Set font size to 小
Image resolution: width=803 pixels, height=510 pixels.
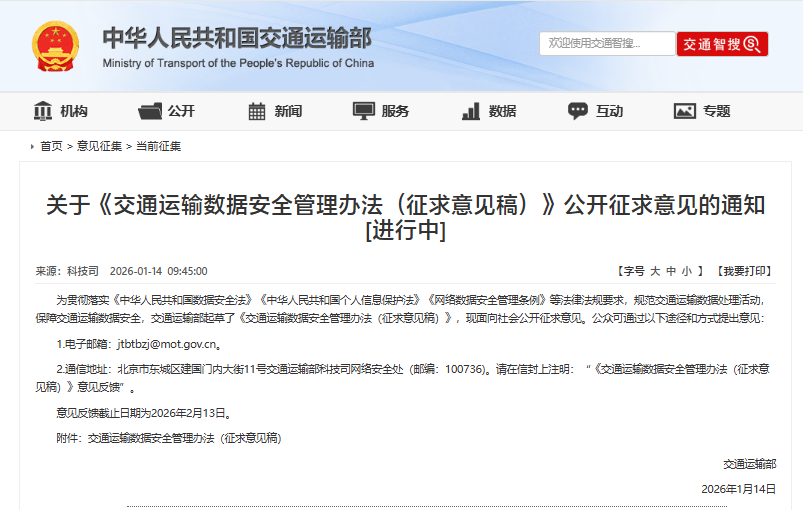687,271
